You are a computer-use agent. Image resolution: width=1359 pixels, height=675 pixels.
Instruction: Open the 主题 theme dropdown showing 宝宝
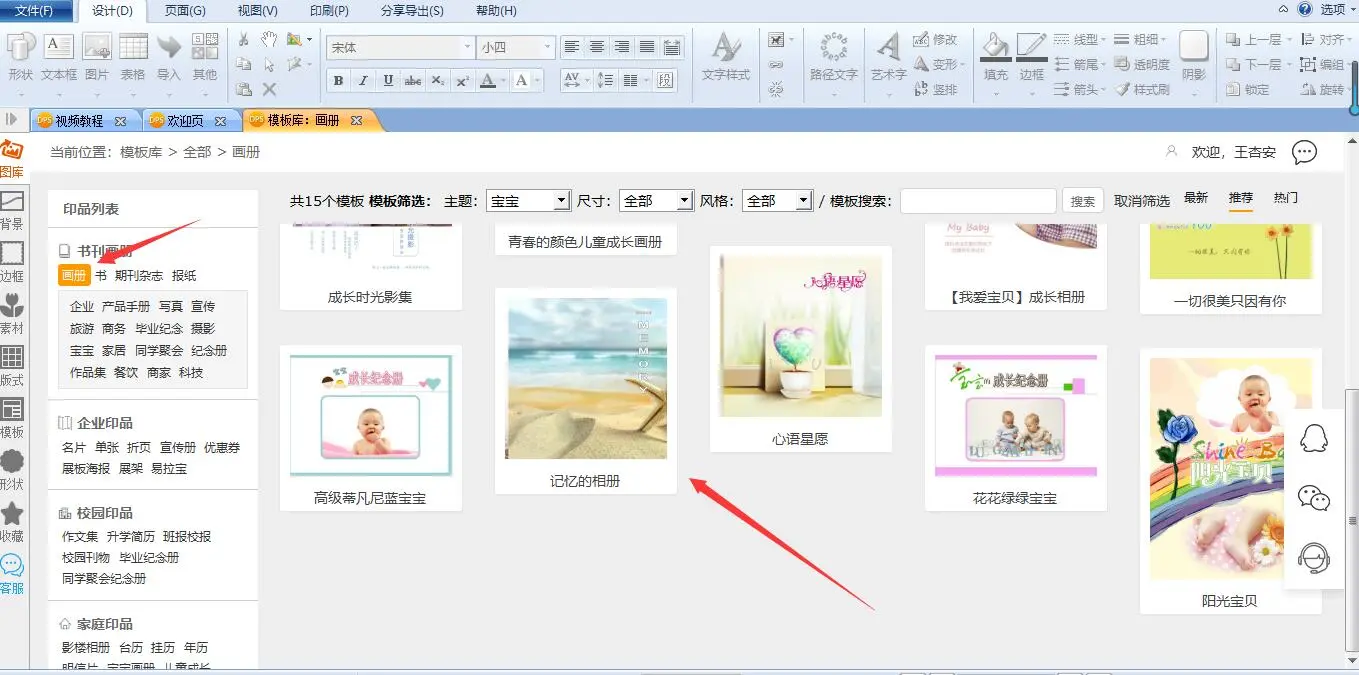point(528,201)
